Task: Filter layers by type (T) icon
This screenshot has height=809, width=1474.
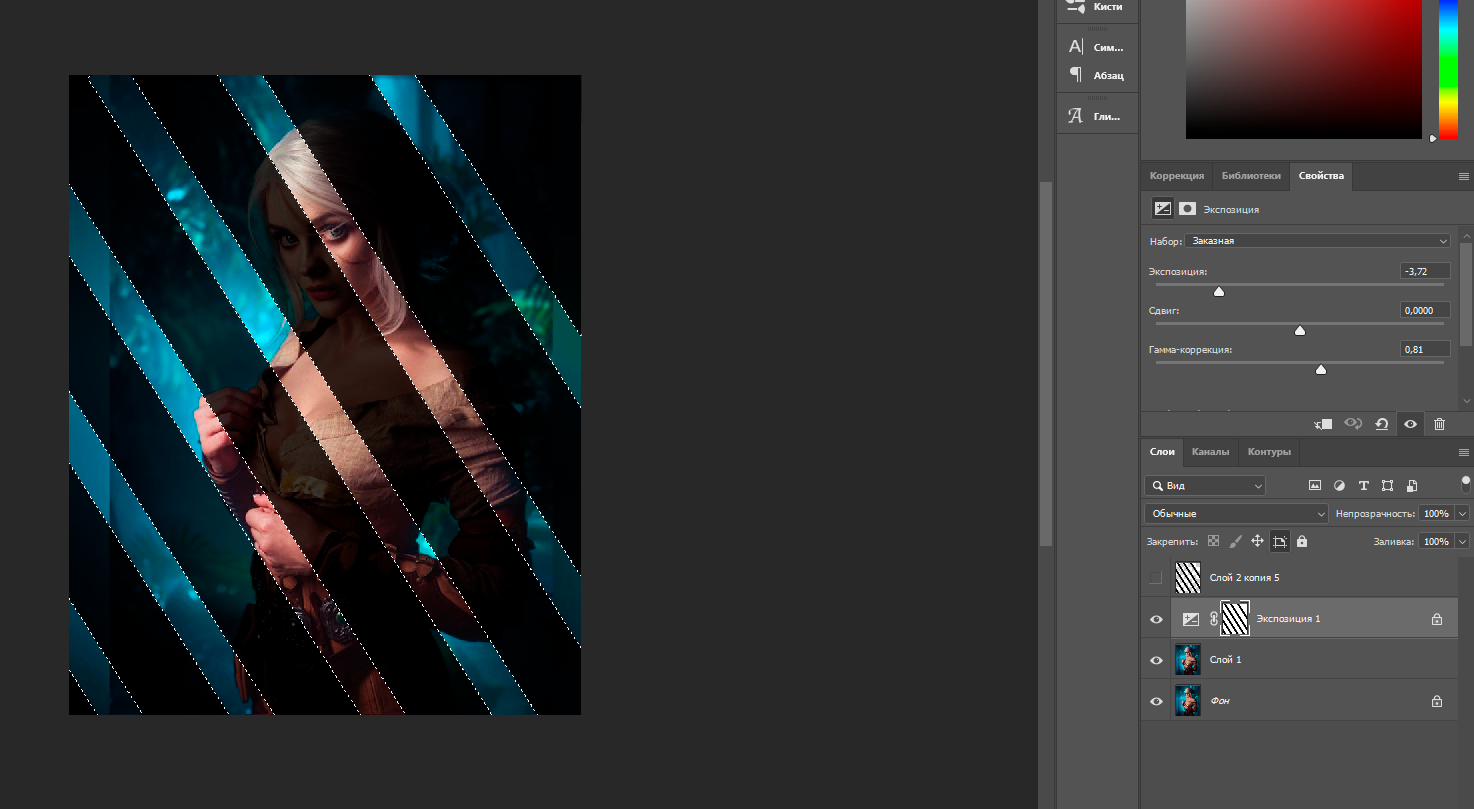Action: click(x=1364, y=486)
